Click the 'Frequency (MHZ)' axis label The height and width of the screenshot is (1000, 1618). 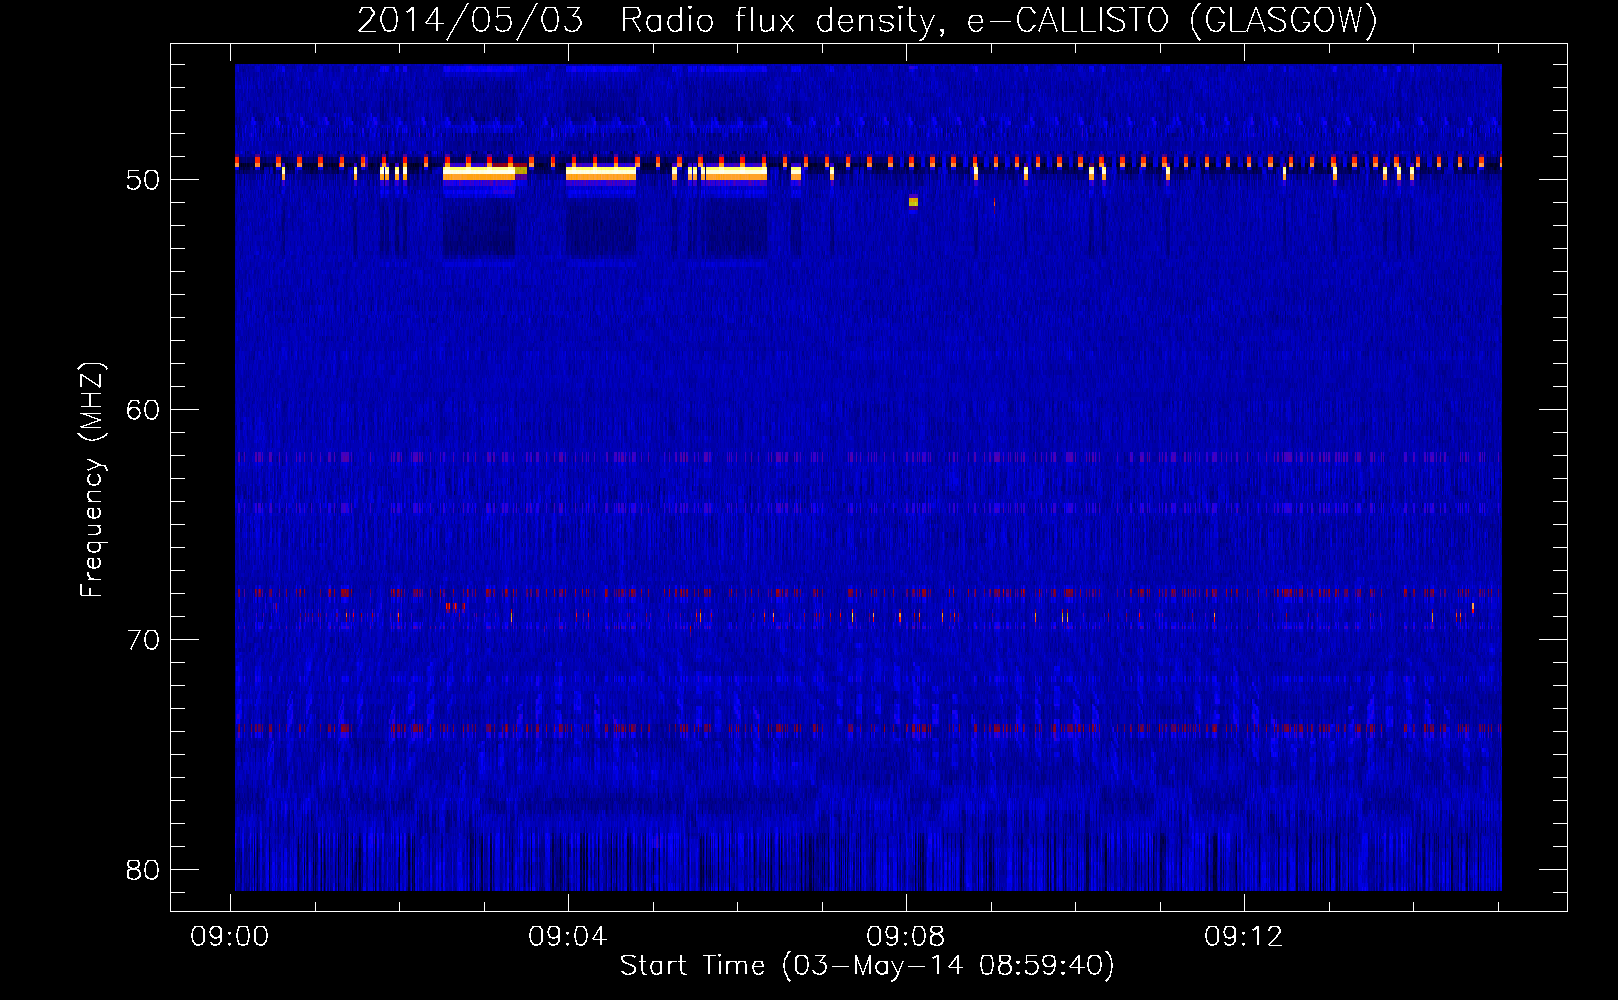pos(91,480)
